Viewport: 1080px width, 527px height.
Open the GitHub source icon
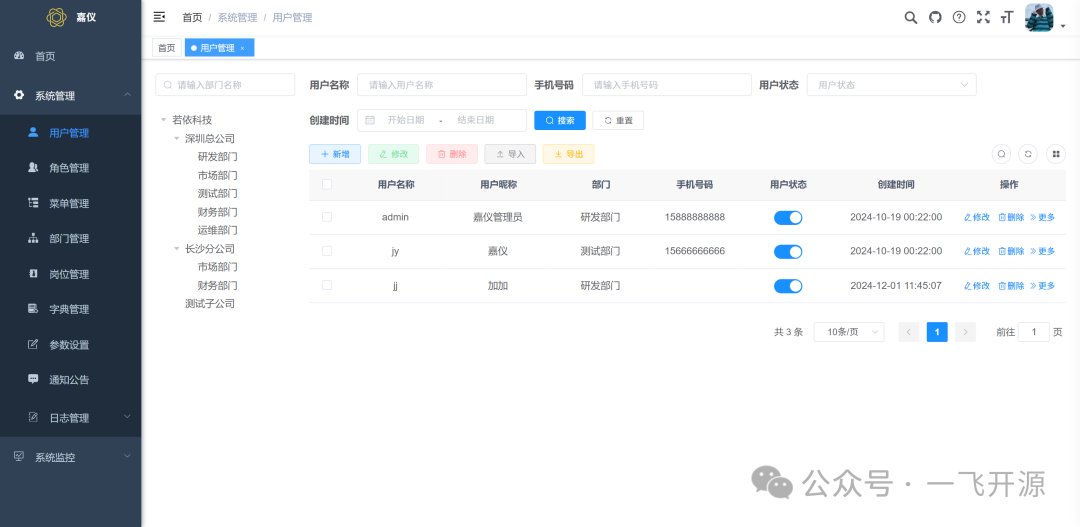click(935, 18)
